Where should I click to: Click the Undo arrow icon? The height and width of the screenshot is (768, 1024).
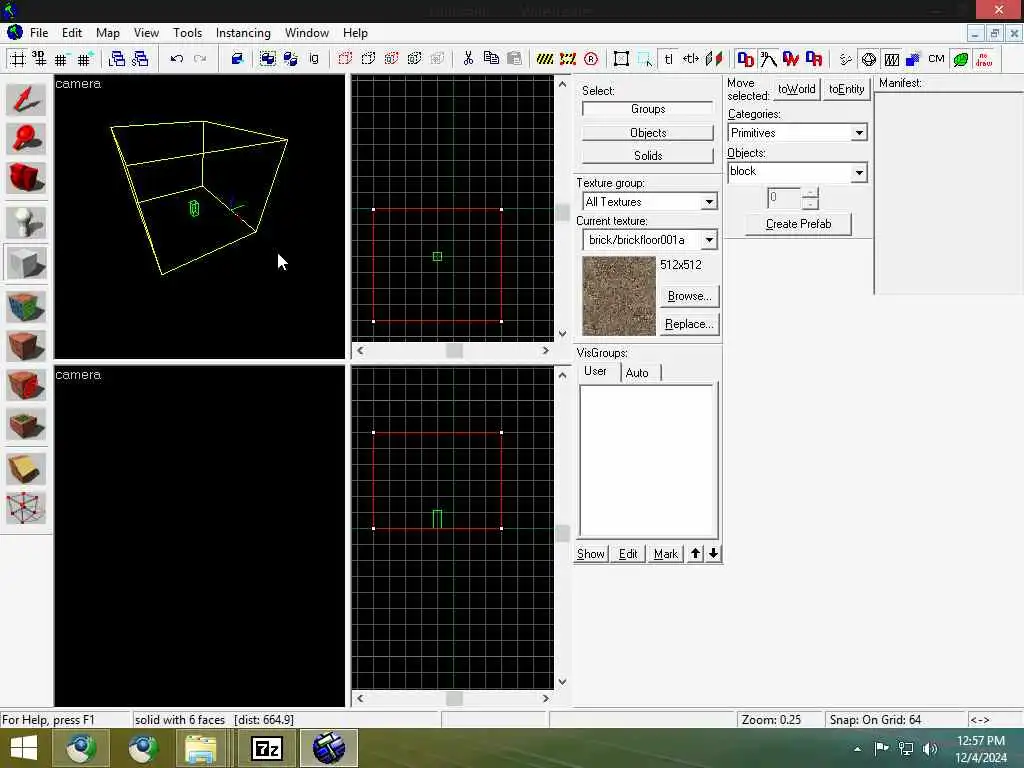coord(176,59)
